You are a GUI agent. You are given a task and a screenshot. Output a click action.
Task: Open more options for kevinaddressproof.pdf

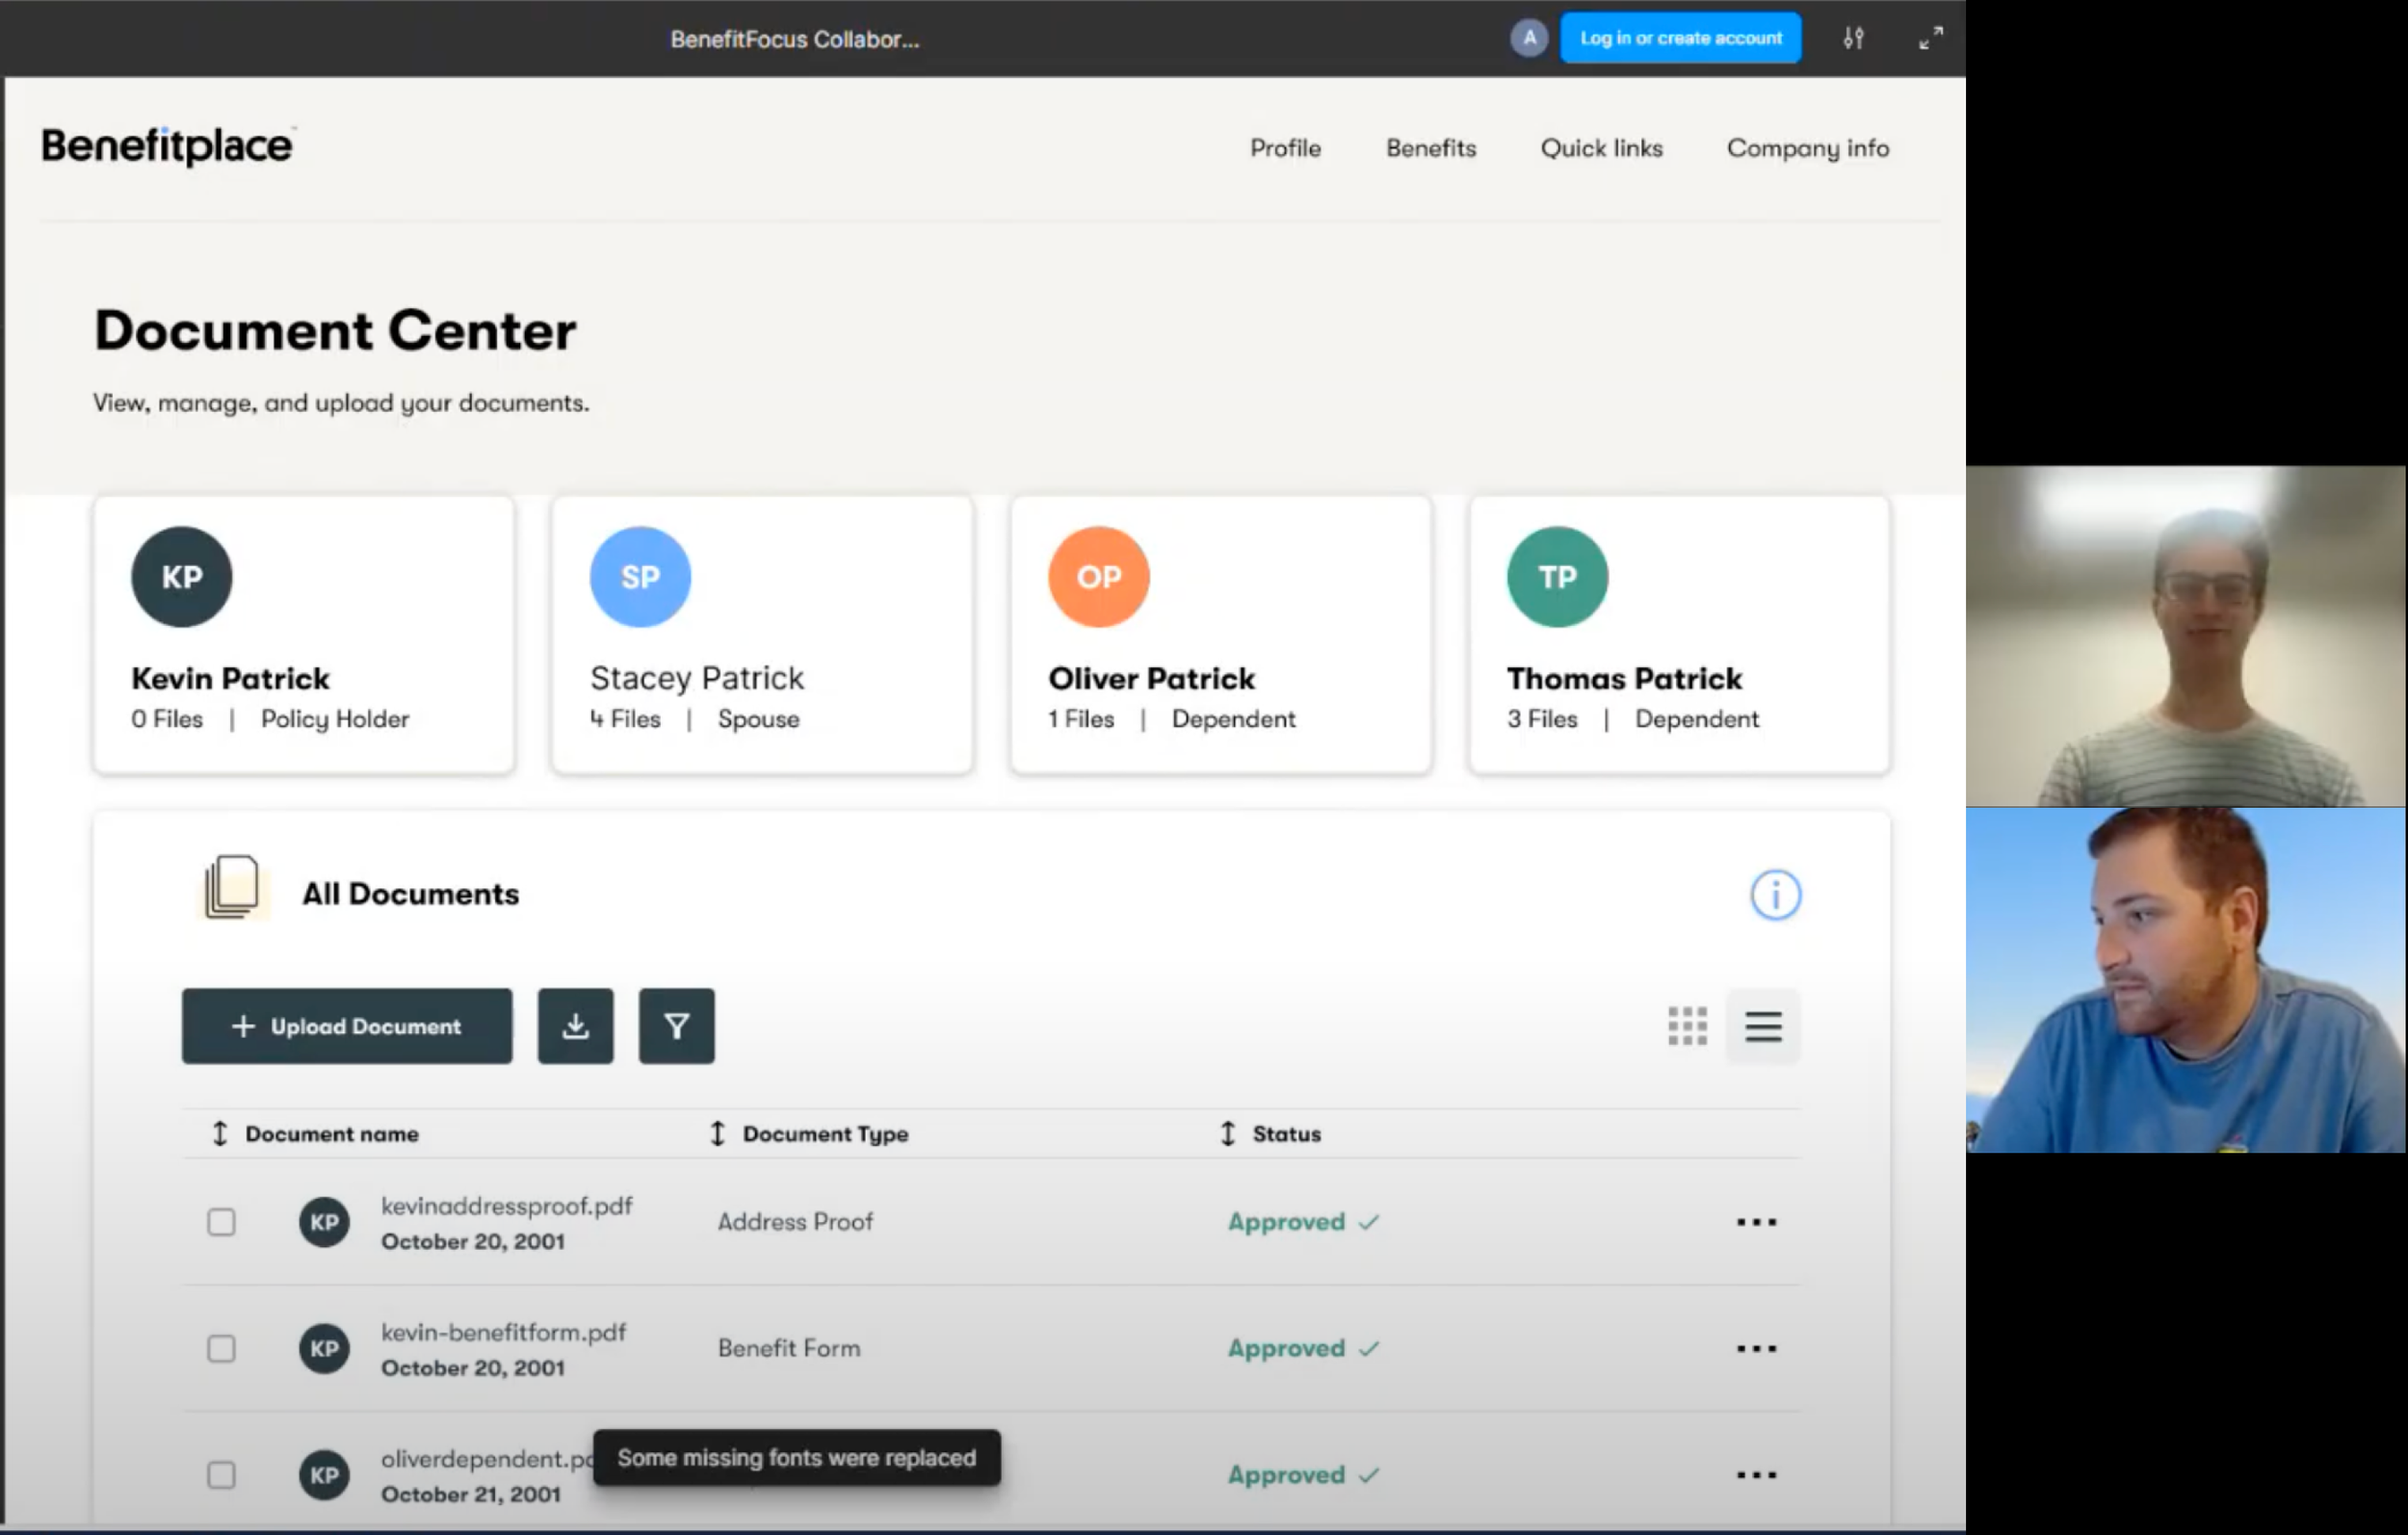[x=1756, y=1222]
